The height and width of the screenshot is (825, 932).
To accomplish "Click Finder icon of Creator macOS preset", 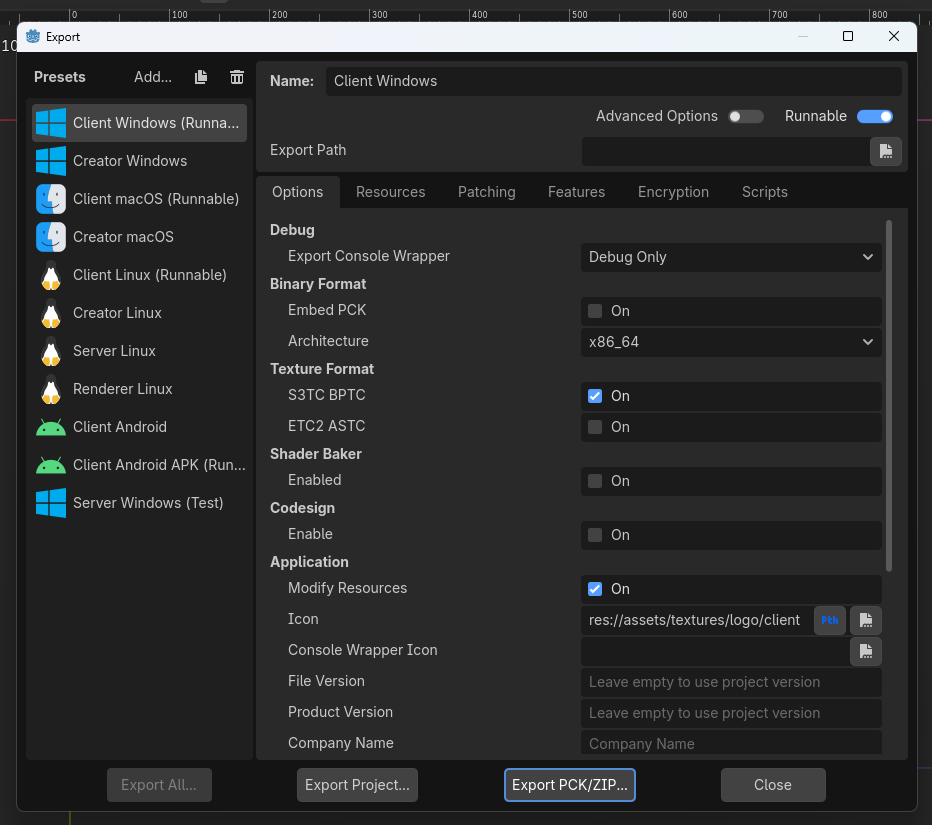I will (51, 237).
